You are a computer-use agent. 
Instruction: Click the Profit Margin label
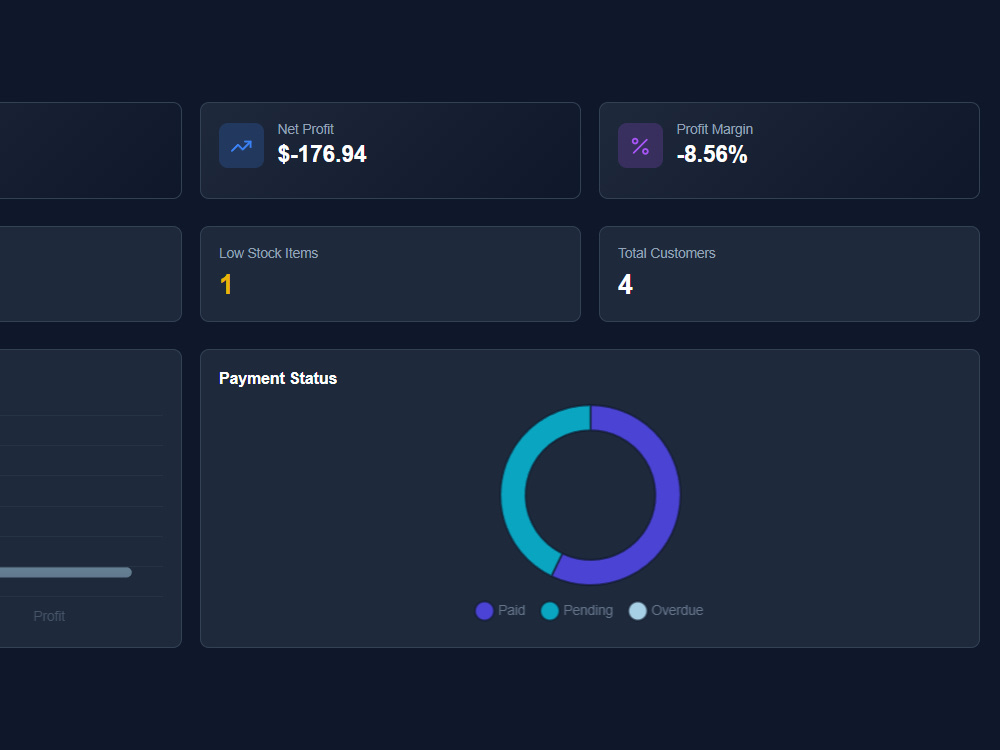[x=714, y=129]
